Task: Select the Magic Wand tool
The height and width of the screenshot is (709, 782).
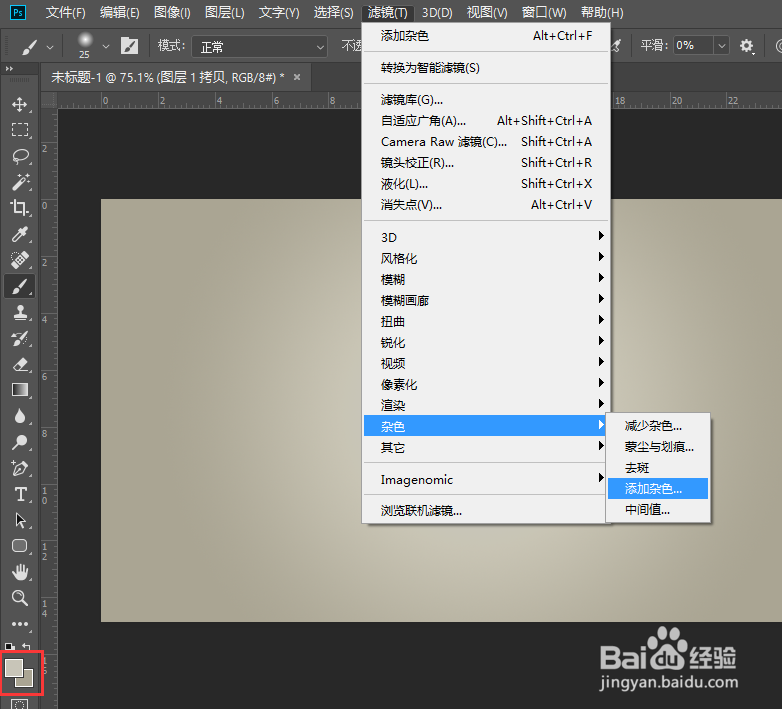Action: point(19,182)
